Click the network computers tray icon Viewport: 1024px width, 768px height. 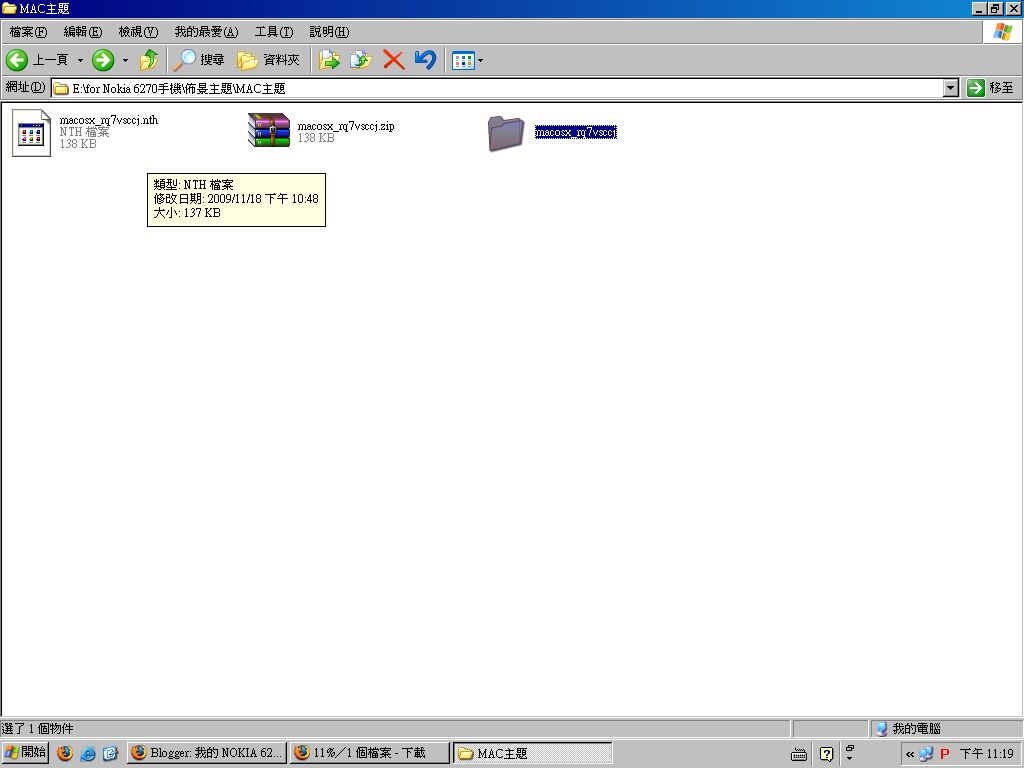[926, 754]
